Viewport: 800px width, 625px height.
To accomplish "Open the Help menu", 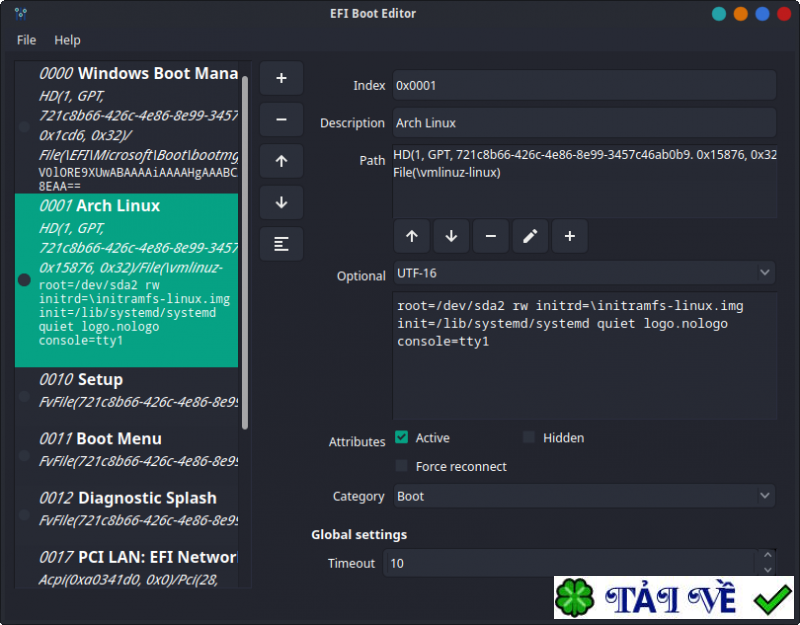I will click(67, 40).
